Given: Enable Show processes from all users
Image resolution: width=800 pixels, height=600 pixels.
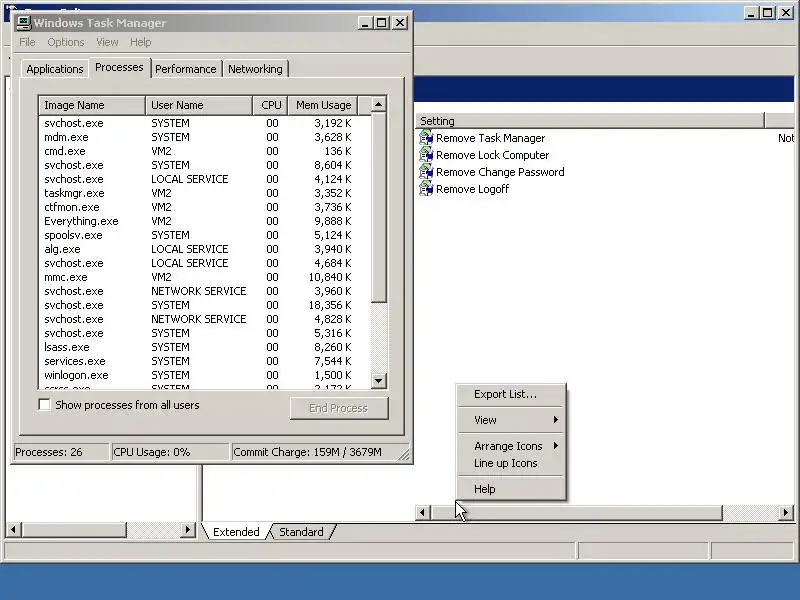Looking at the screenshot, I should (x=44, y=405).
